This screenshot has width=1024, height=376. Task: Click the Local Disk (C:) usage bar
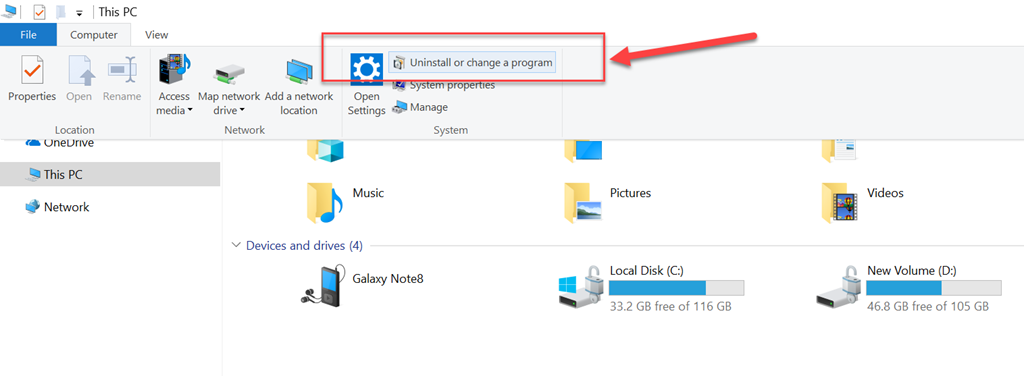677,288
